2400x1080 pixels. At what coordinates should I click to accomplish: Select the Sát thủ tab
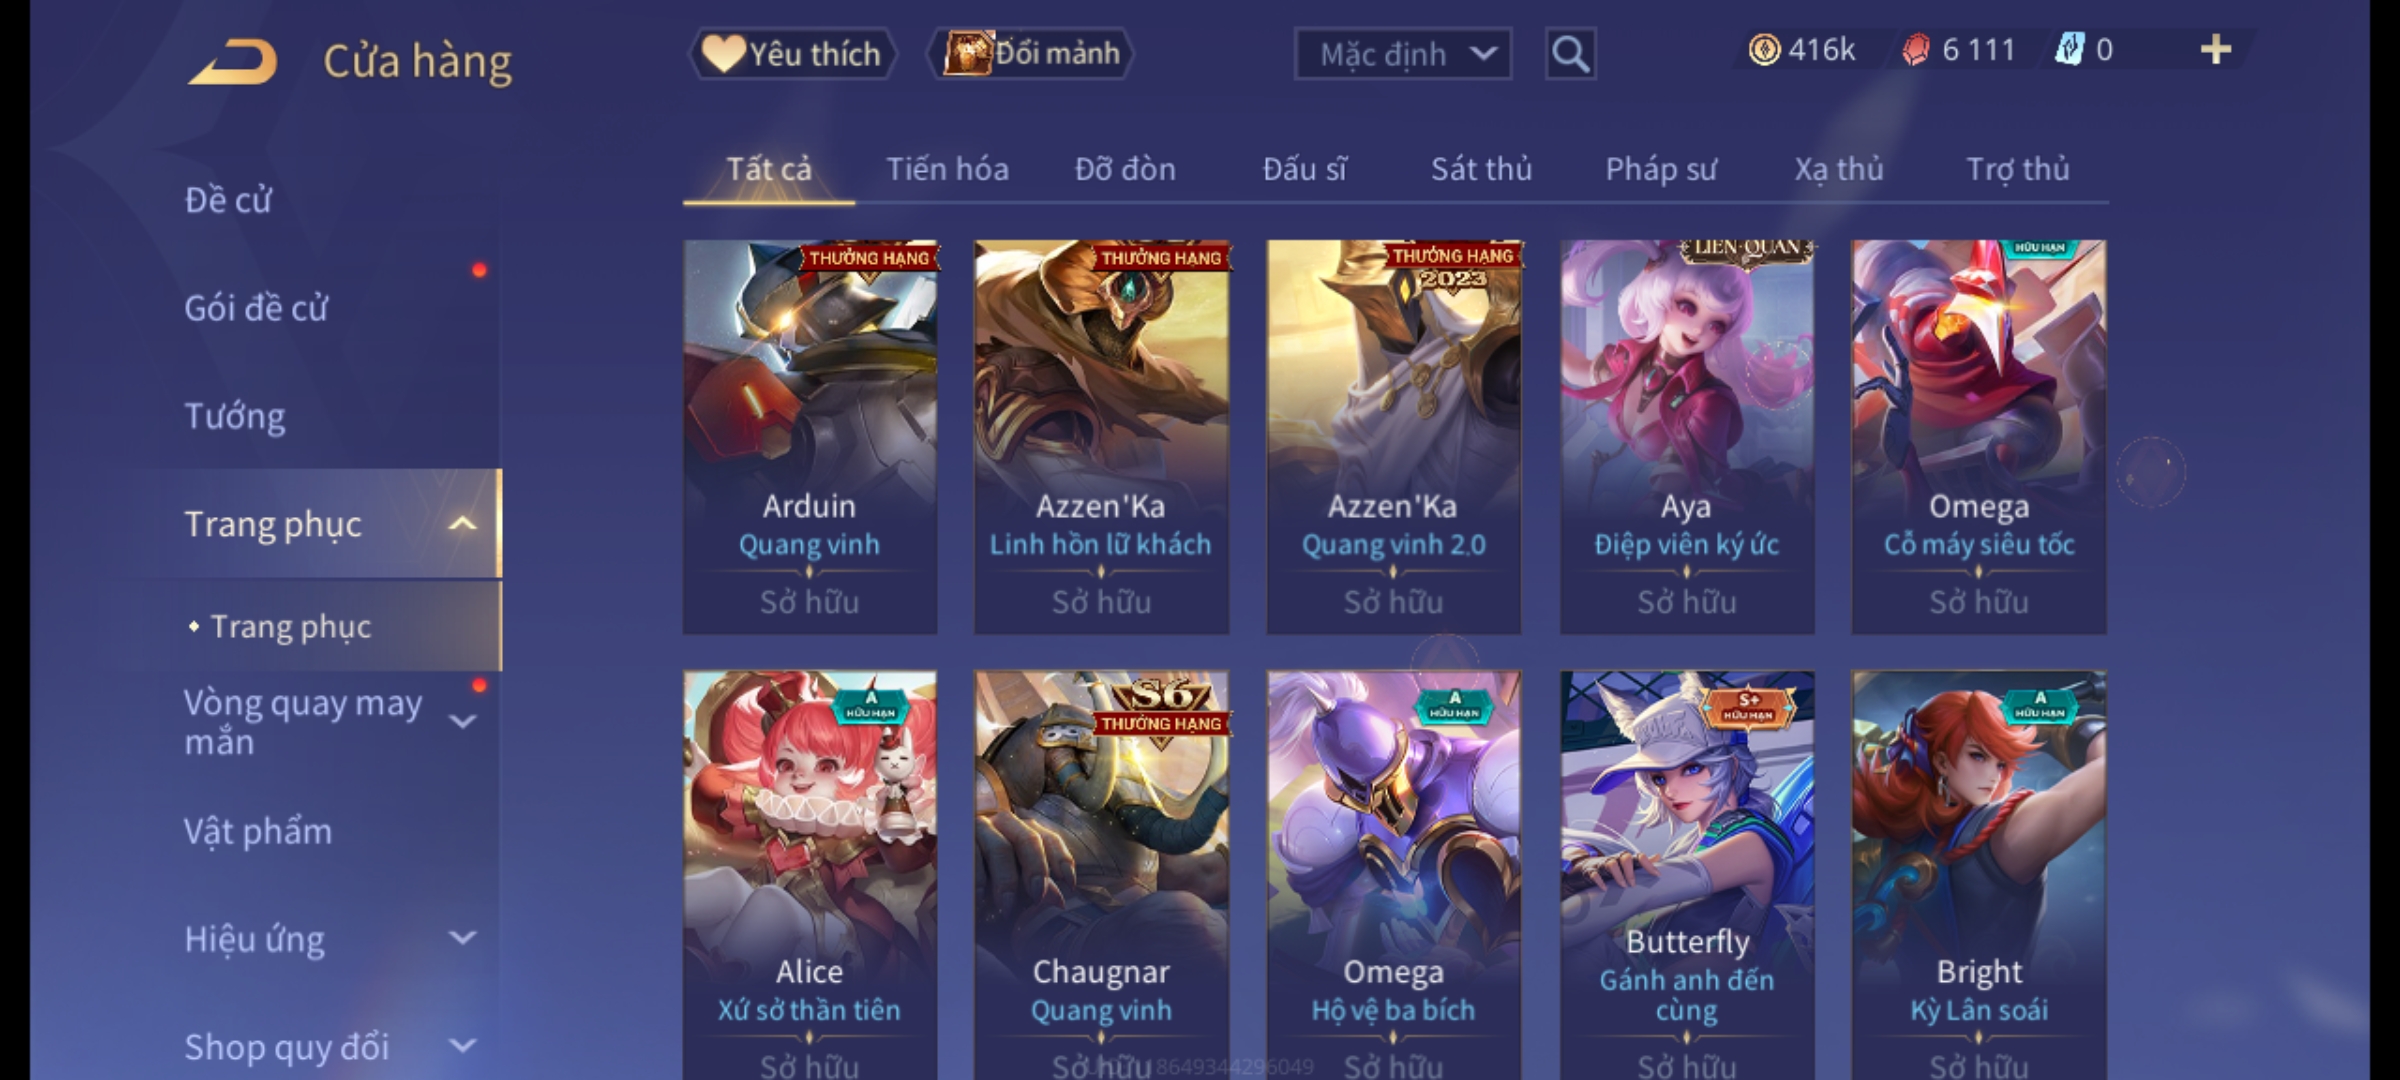(x=1481, y=169)
